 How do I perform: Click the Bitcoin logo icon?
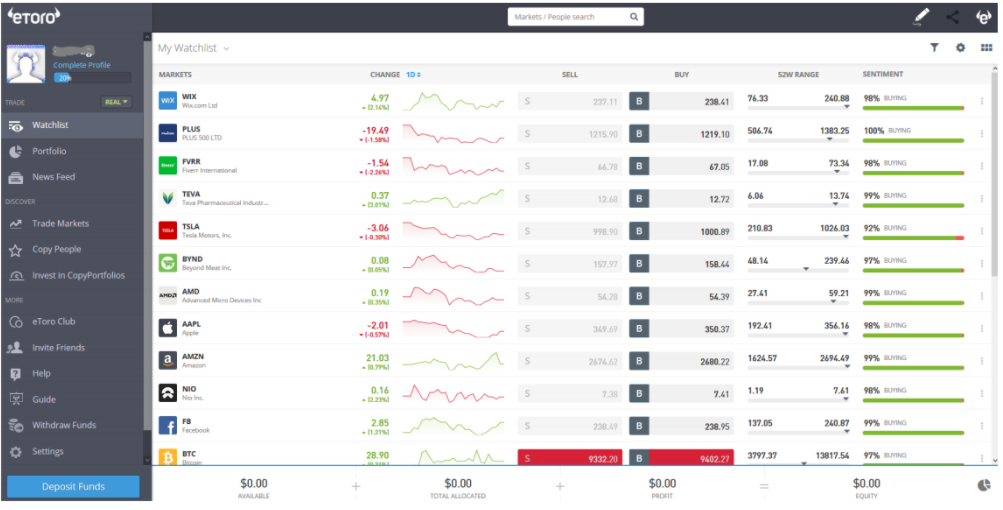pyautogui.click(x=168, y=456)
